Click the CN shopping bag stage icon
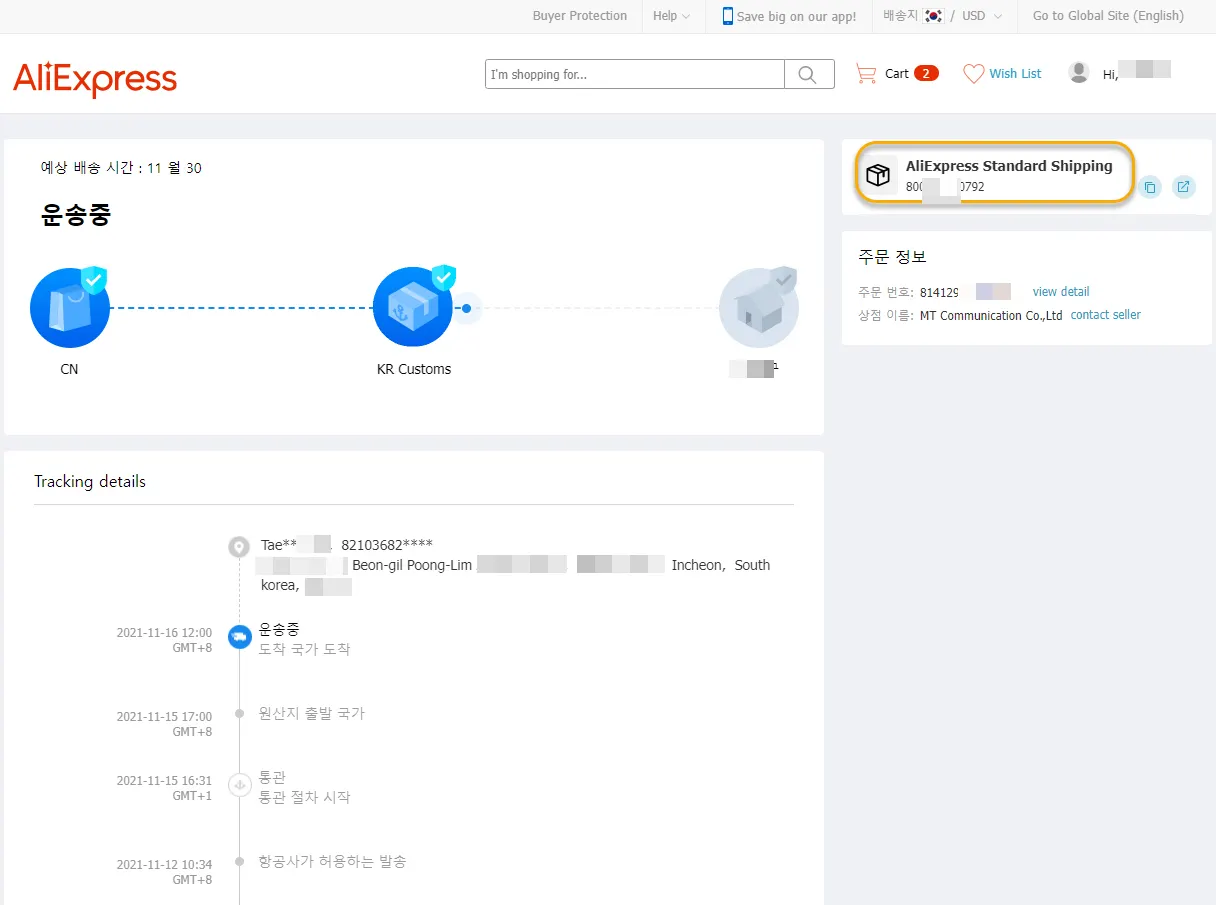This screenshot has height=905, width=1216. pos(69,306)
